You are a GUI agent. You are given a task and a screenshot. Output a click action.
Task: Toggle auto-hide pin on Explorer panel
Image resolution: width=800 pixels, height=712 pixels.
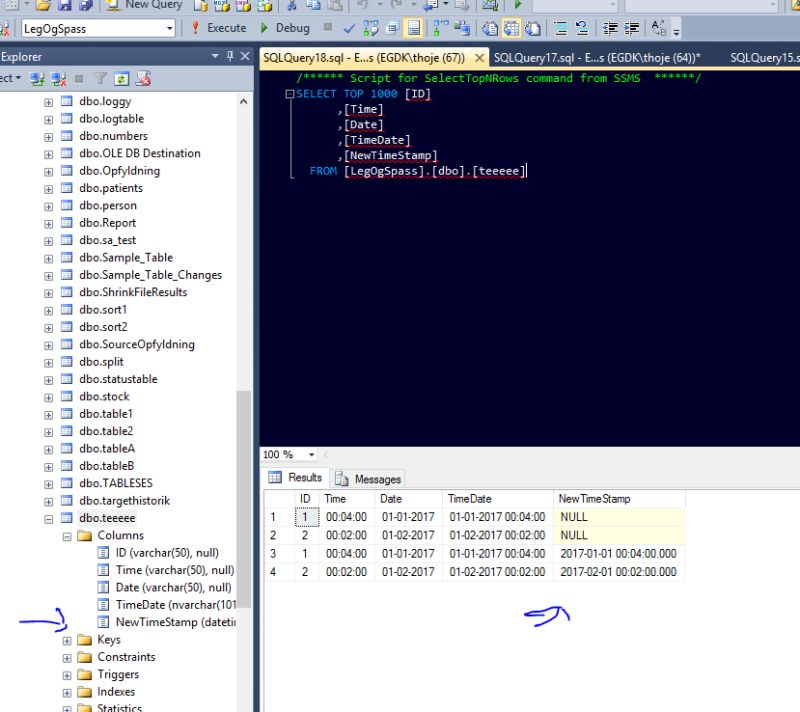230,56
